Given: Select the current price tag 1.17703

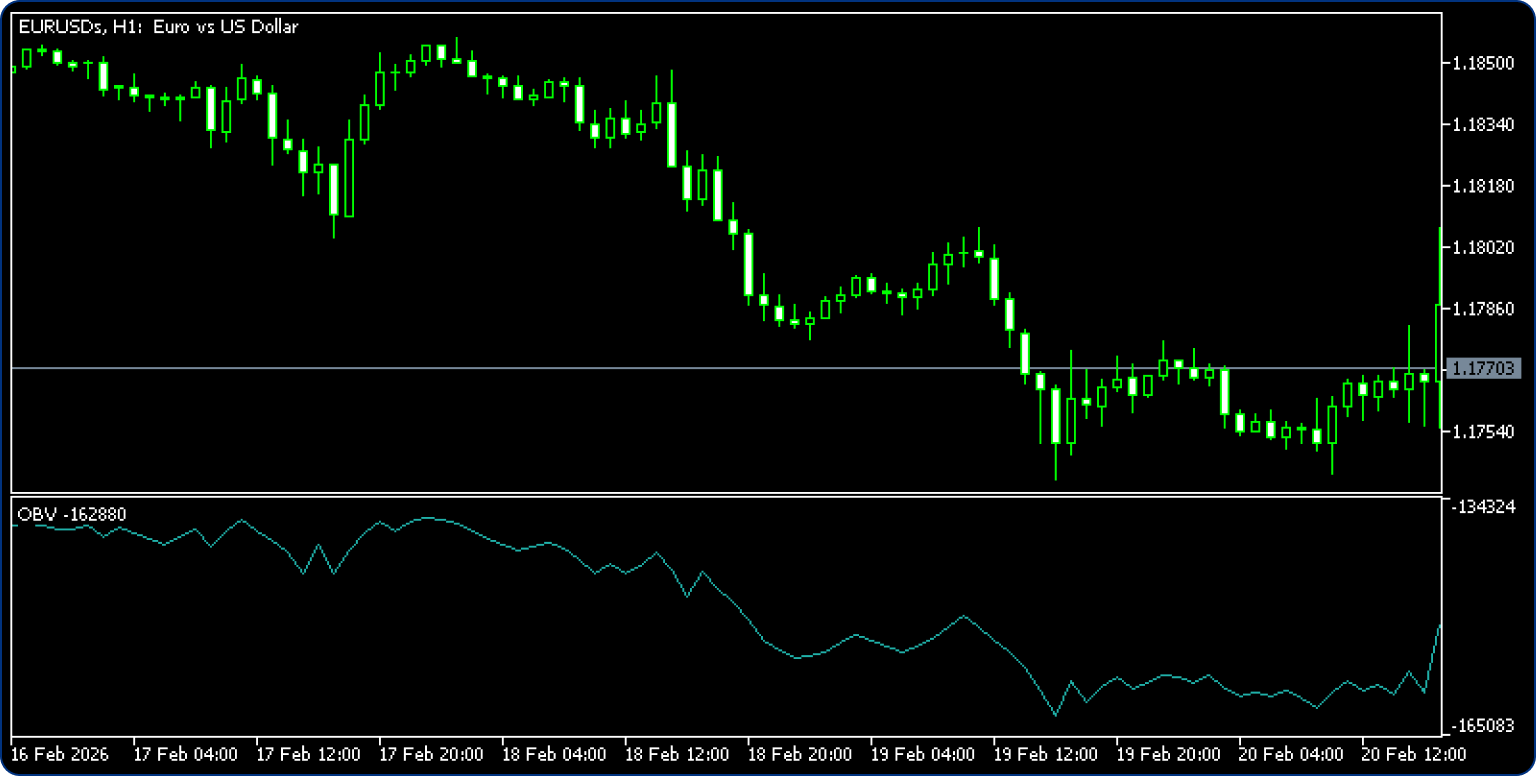Looking at the screenshot, I should pos(1484,369).
